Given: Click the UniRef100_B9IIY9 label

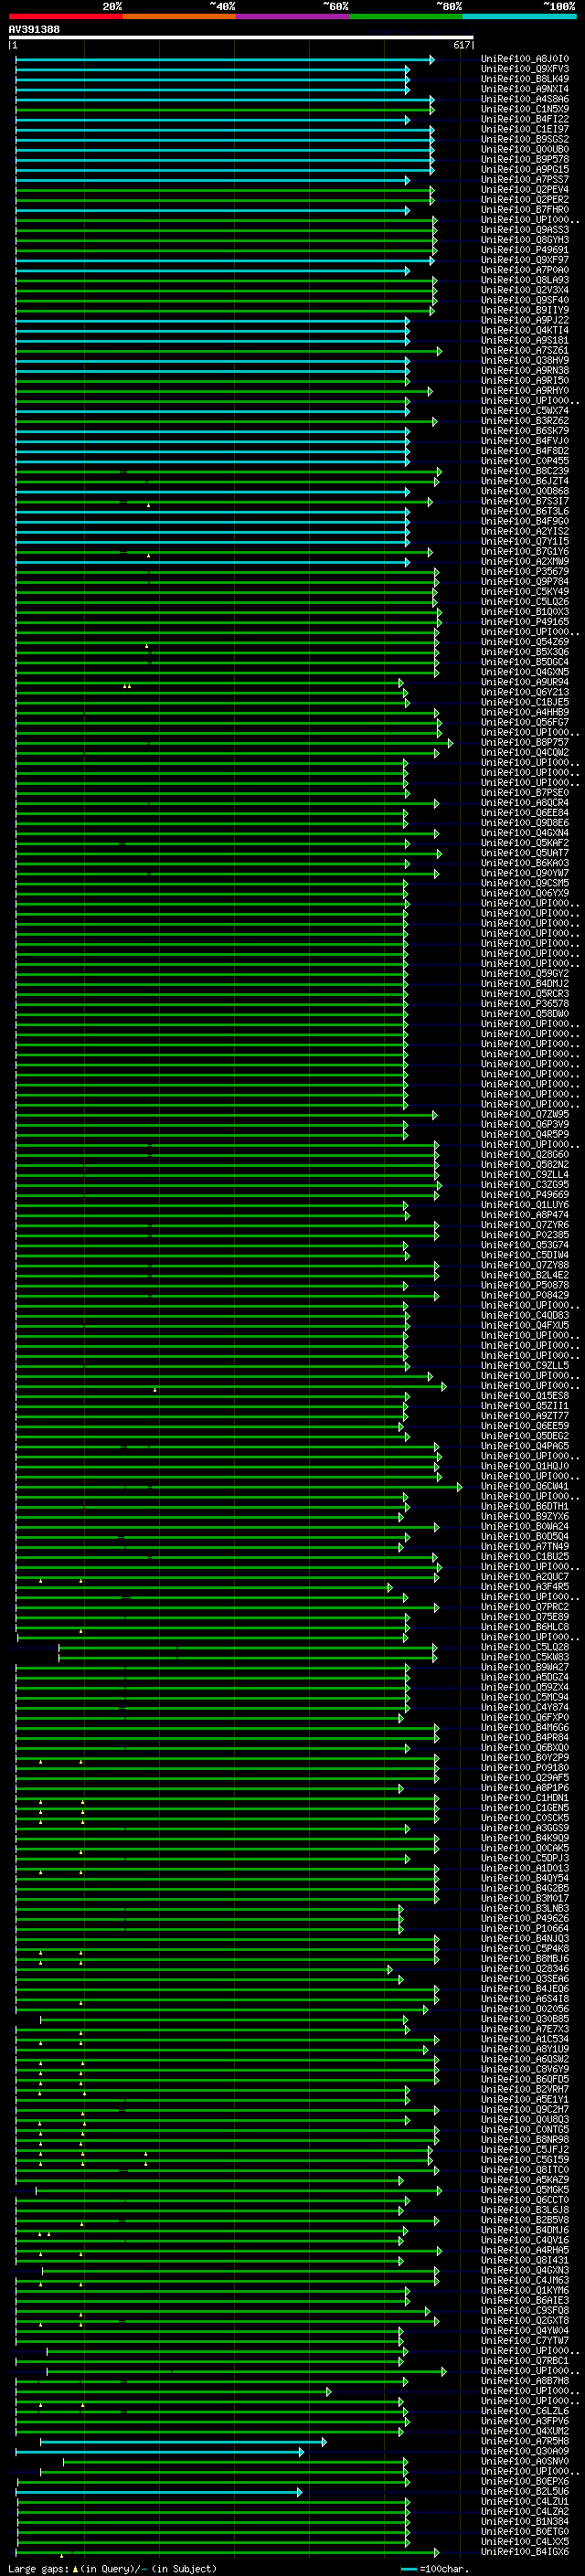Looking at the screenshot, I should (525, 311).
